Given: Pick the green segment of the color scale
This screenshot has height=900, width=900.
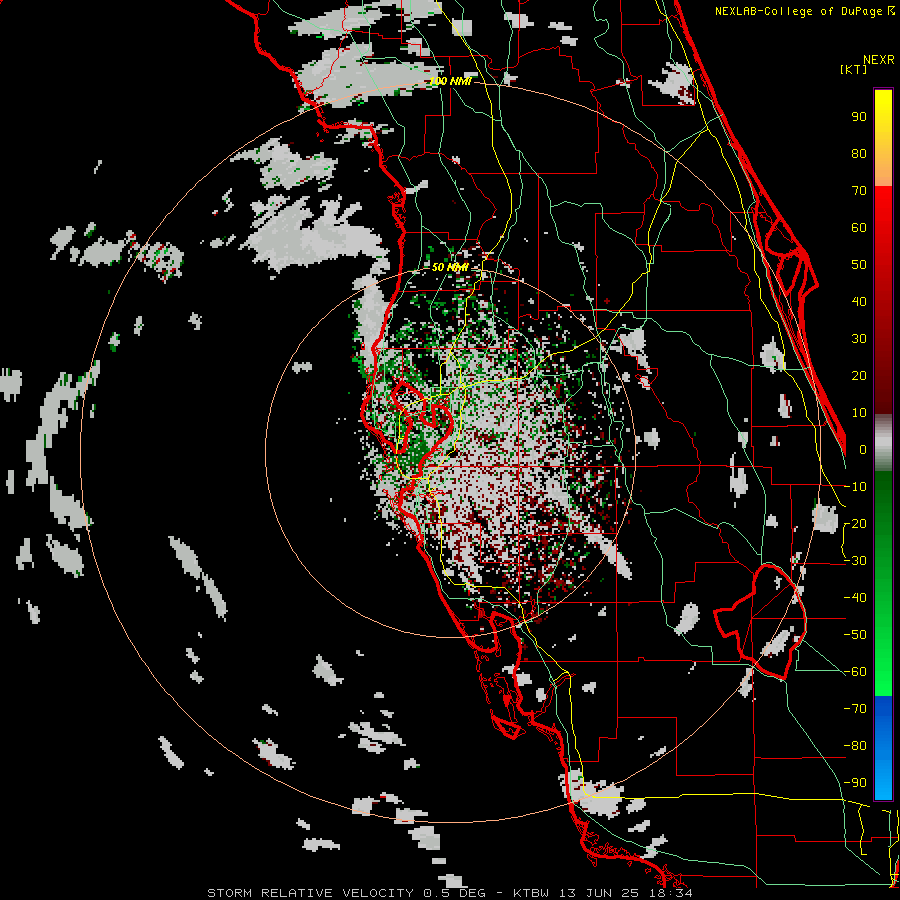Looking at the screenshot, I should pyautogui.click(x=883, y=583).
